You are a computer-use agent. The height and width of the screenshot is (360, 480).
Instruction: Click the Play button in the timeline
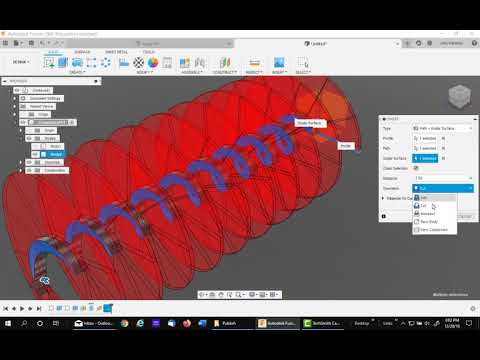(22, 309)
